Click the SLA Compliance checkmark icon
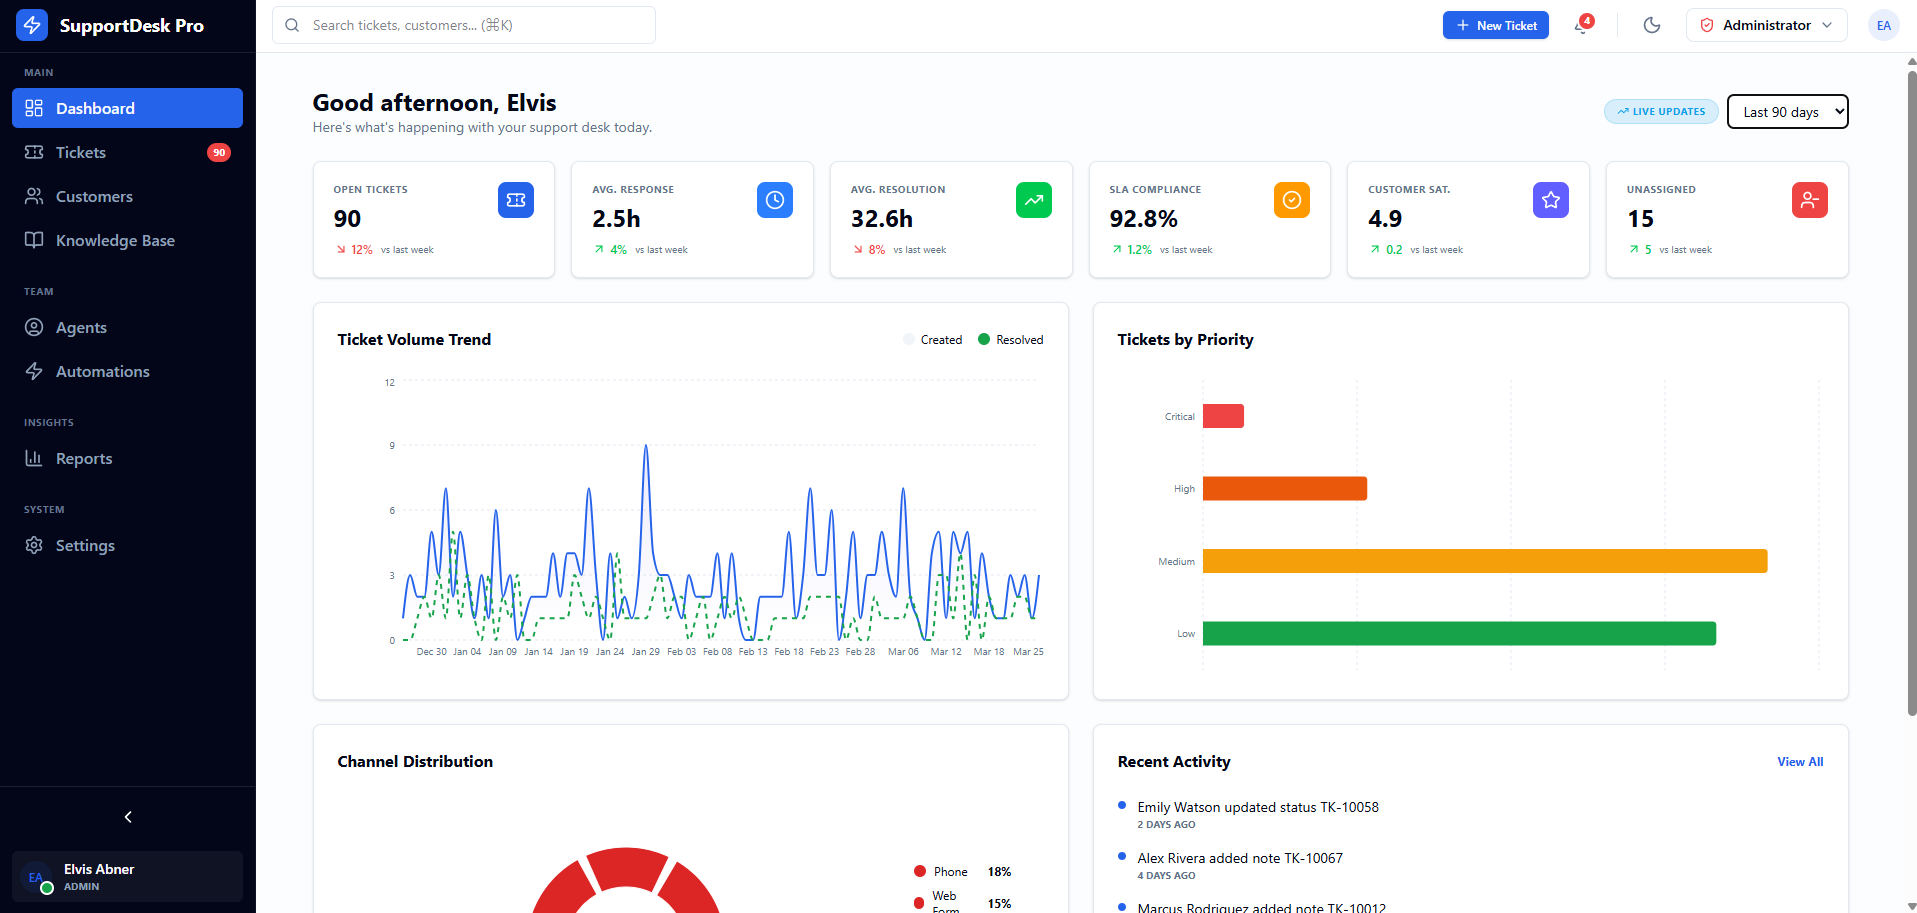Viewport: 1917px width, 913px height. tap(1291, 200)
